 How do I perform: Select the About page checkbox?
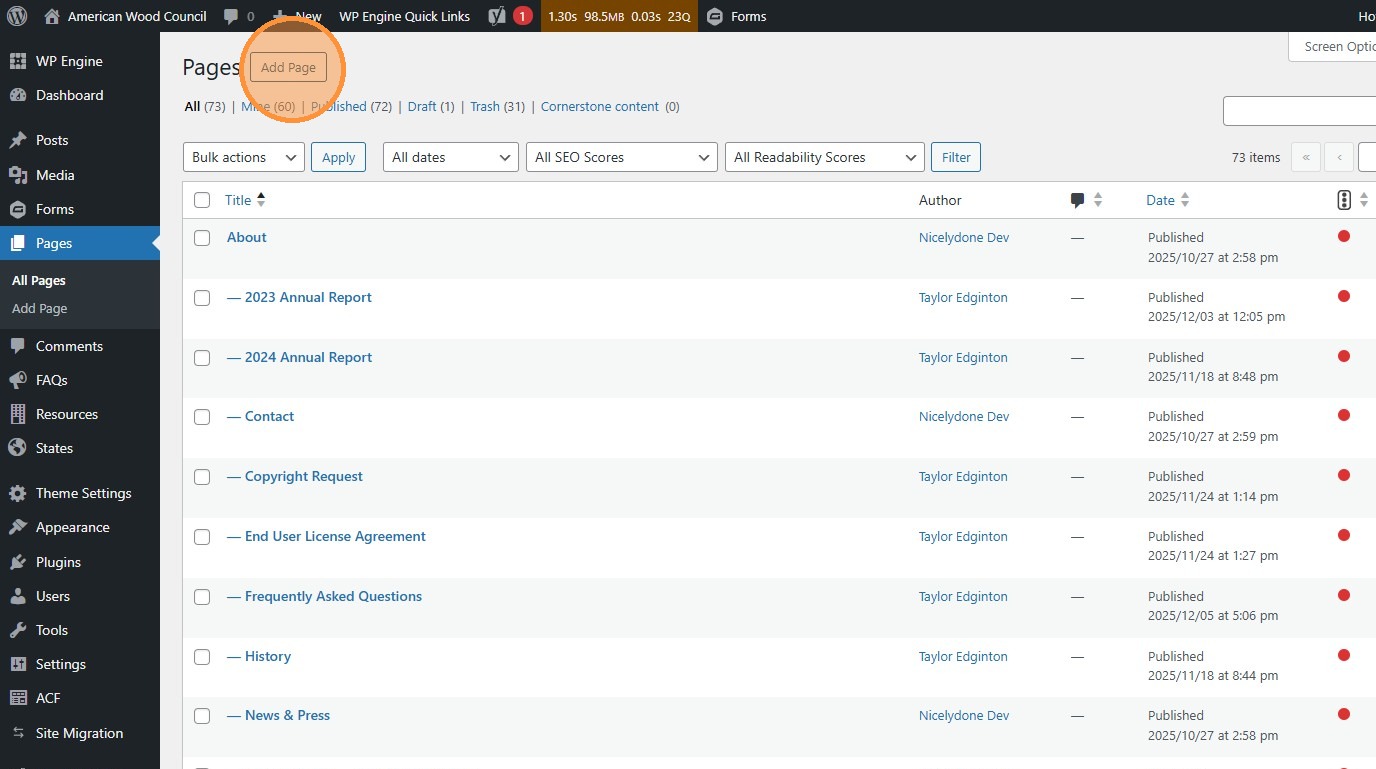202,238
